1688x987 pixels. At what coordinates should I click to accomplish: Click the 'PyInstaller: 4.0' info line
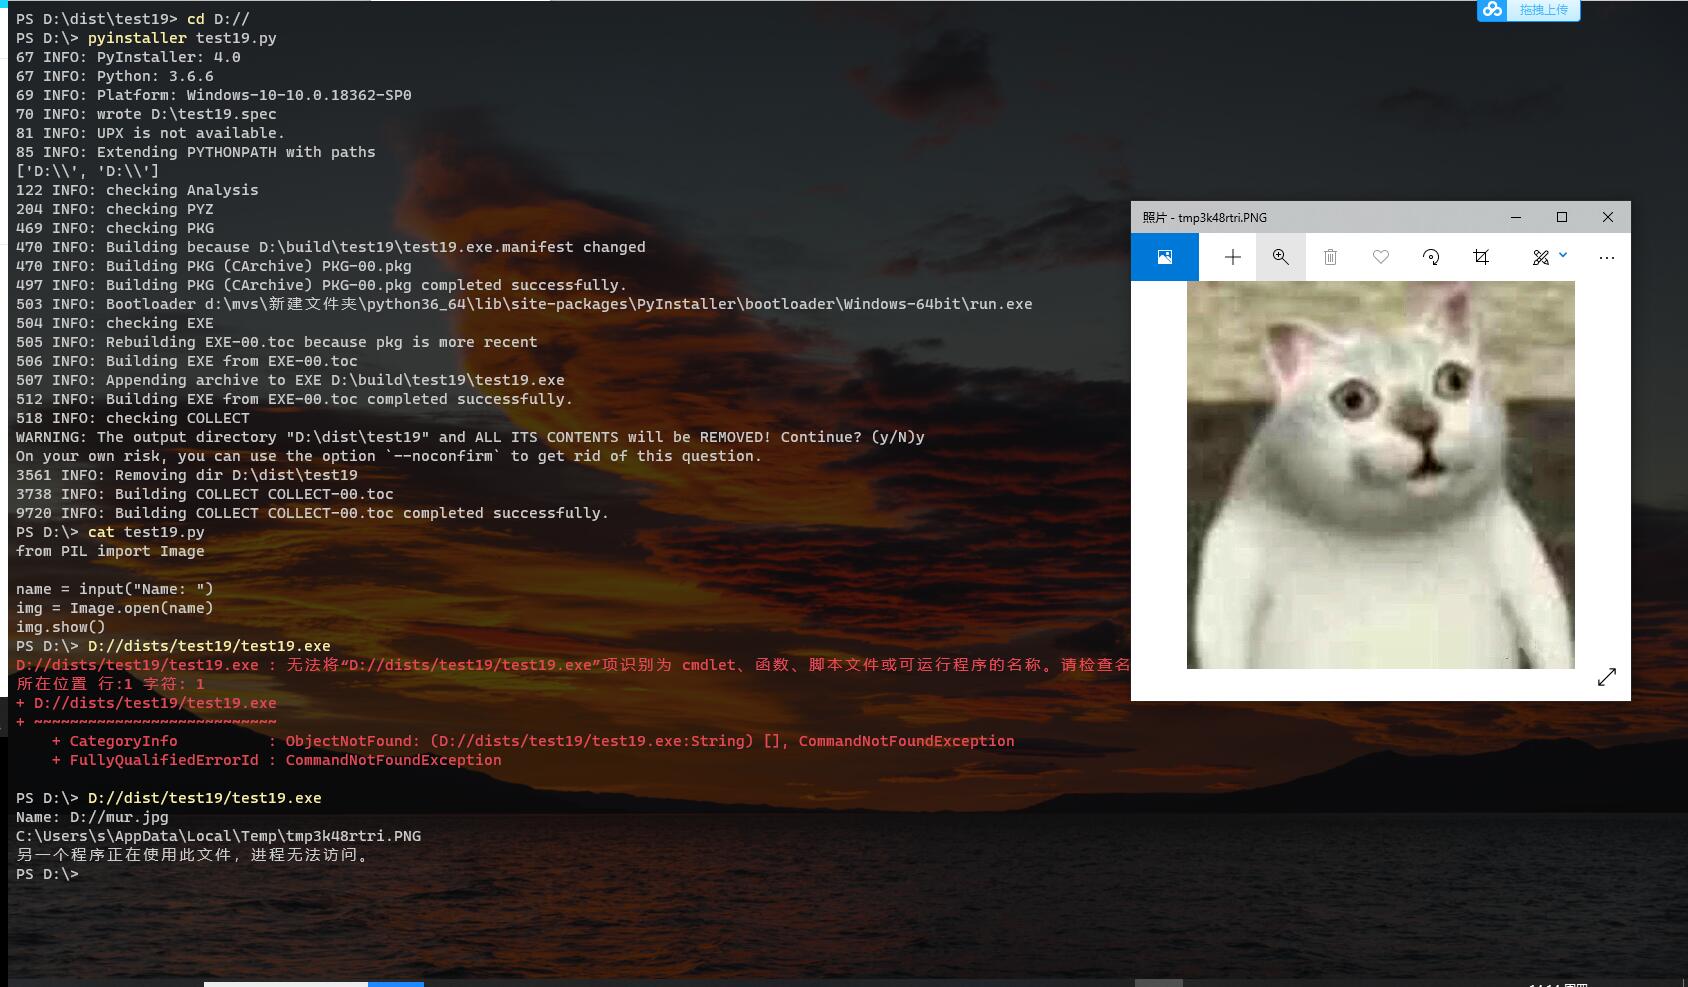point(128,57)
